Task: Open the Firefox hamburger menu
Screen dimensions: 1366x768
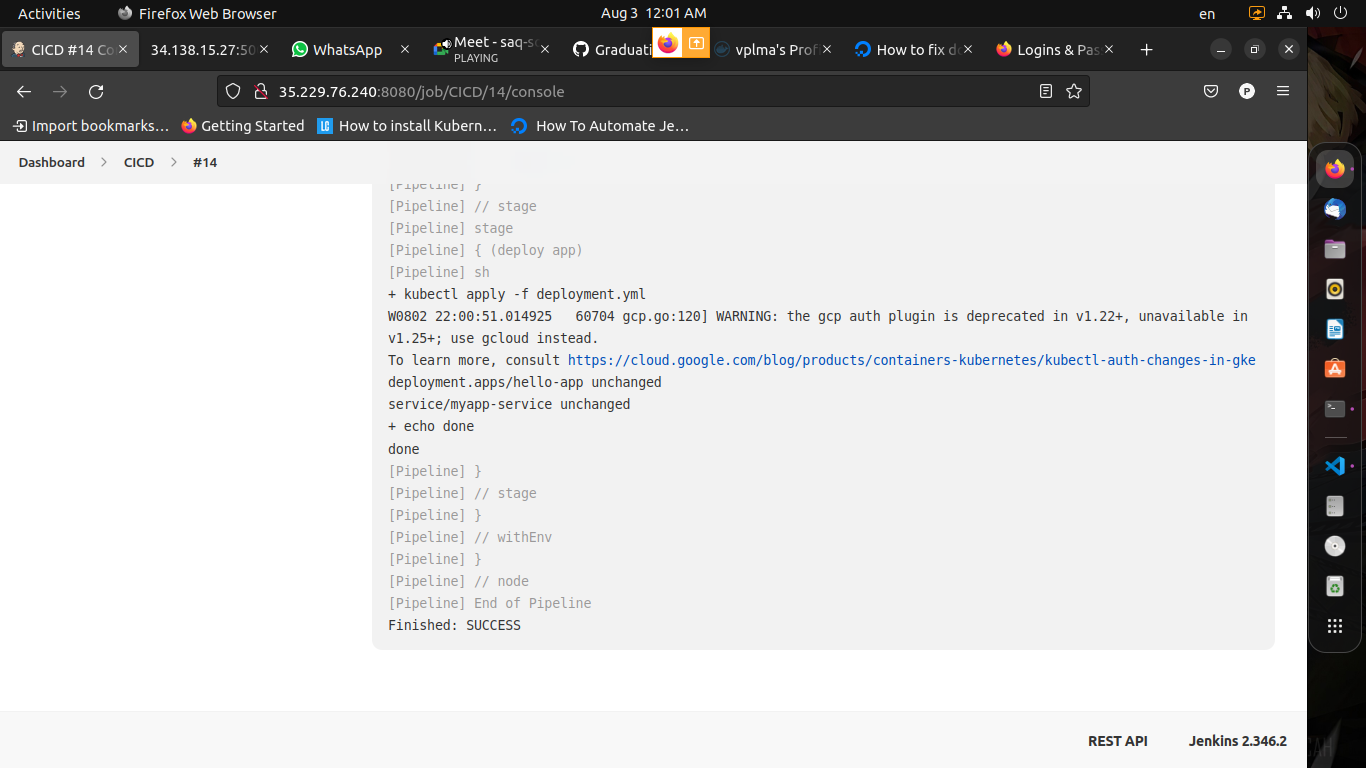Action: pos(1283,91)
